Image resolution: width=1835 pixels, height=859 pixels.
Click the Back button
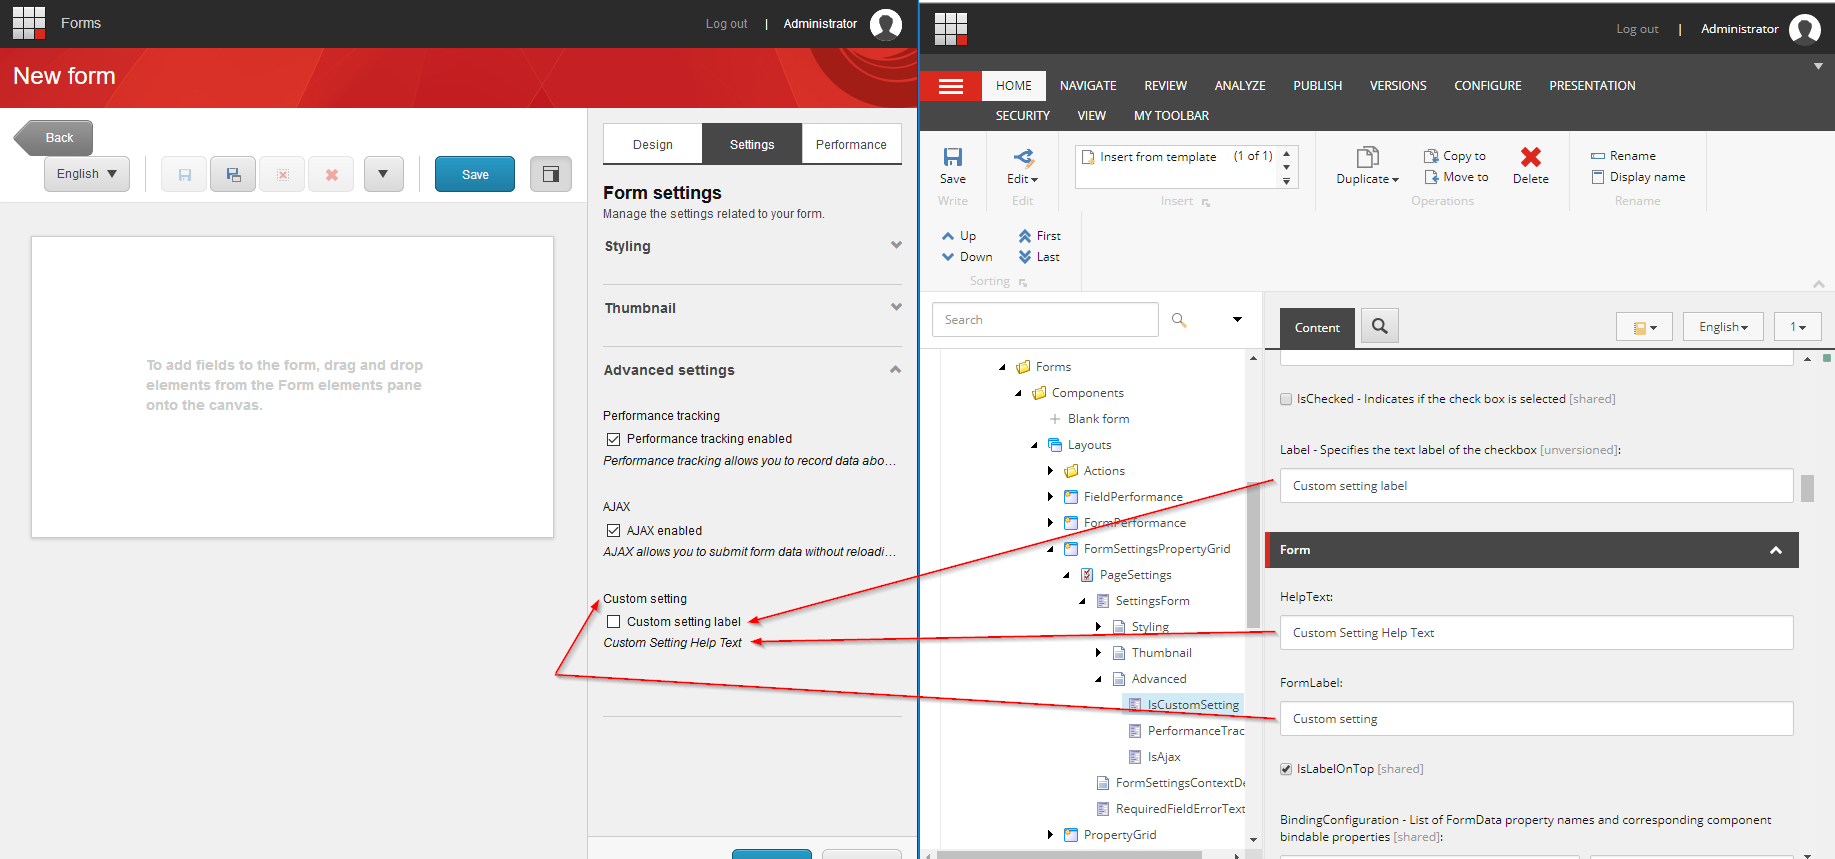(54, 138)
